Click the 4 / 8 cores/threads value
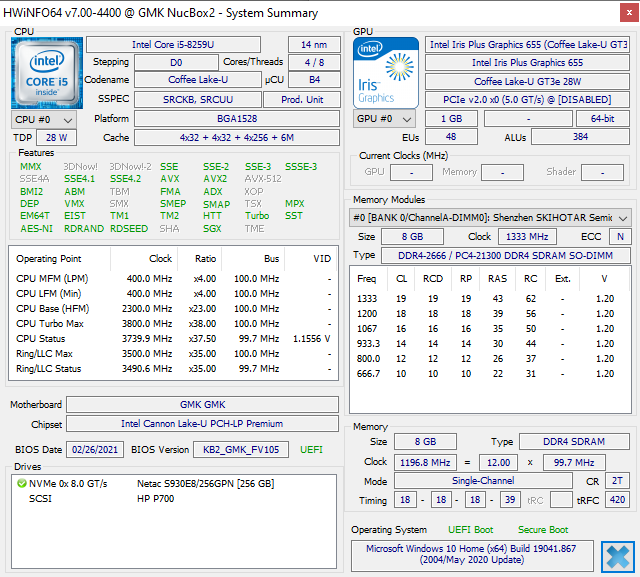This screenshot has width=640, height=577. tap(314, 62)
